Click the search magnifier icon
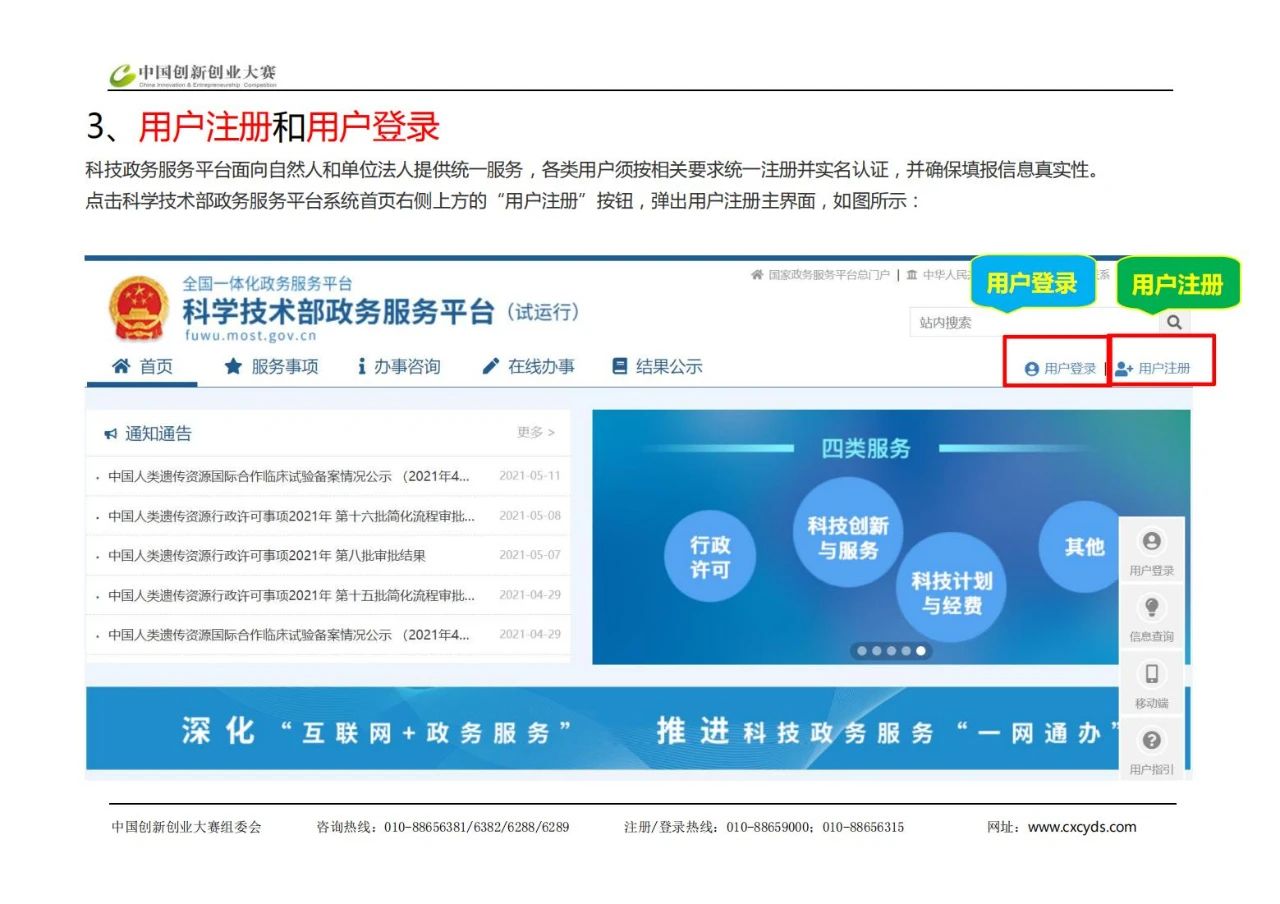1280x904 pixels. click(x=1174, y=322)
